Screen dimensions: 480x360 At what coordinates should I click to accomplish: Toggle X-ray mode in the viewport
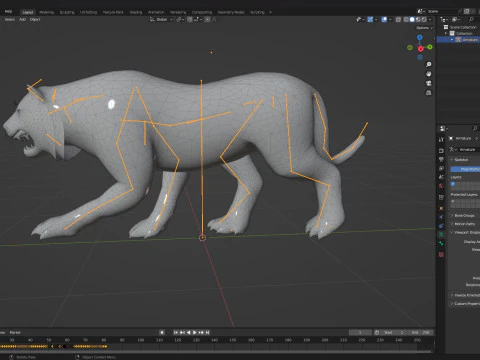398,19
